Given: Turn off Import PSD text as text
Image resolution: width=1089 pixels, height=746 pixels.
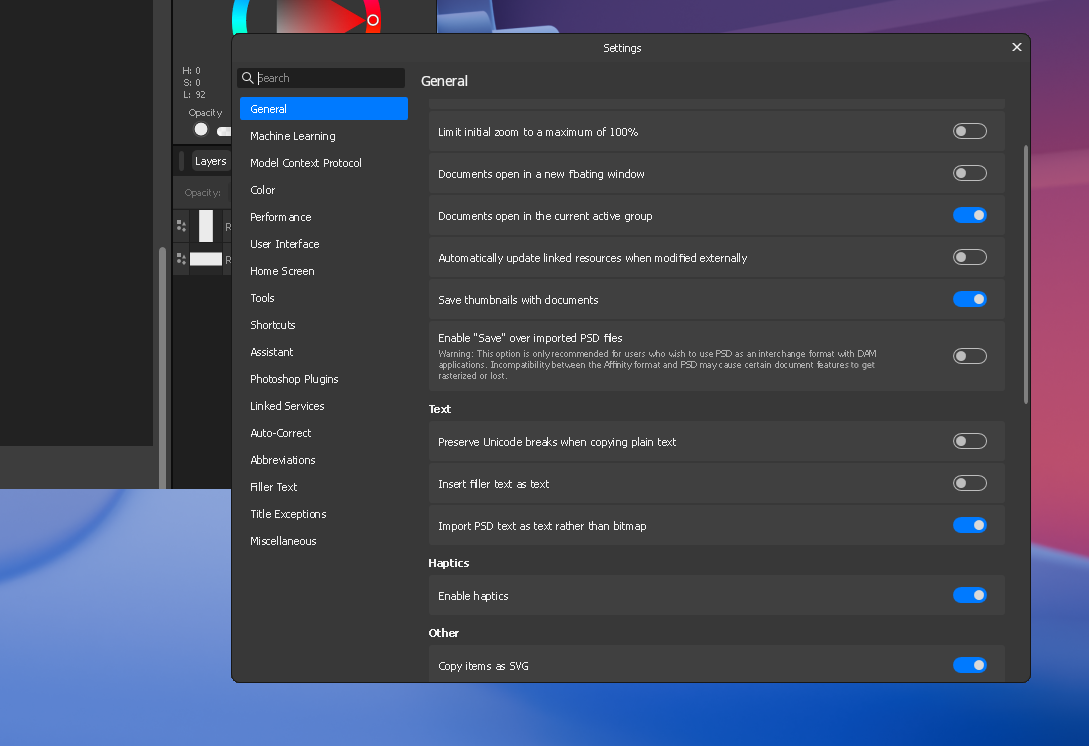Looking at the screenshot, I should [970, 526].
